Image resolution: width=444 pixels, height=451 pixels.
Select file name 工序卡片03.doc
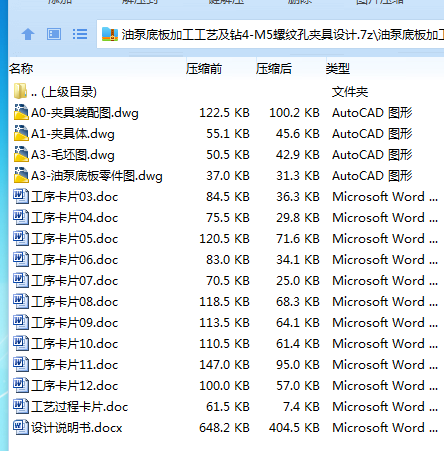(x=75, y=197)
